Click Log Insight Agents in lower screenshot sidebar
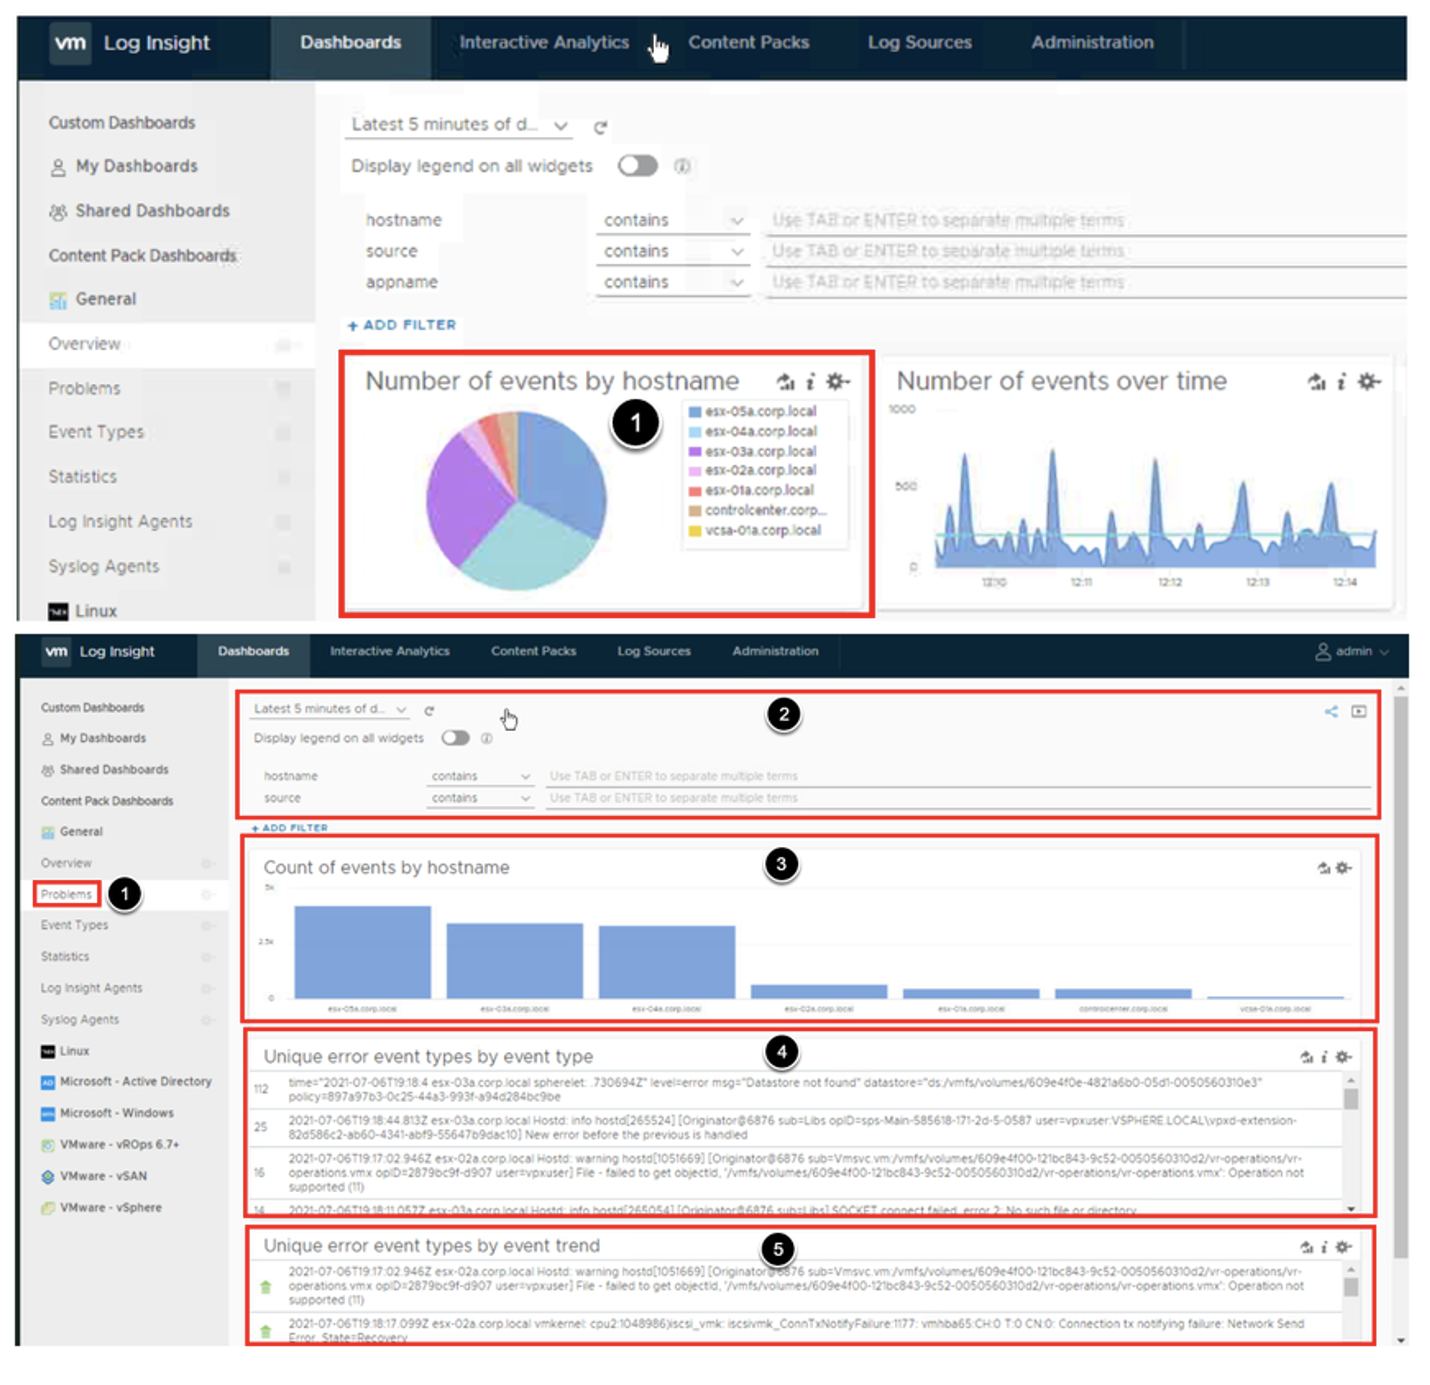1430x1385 pixels. (x=91, y=988)
